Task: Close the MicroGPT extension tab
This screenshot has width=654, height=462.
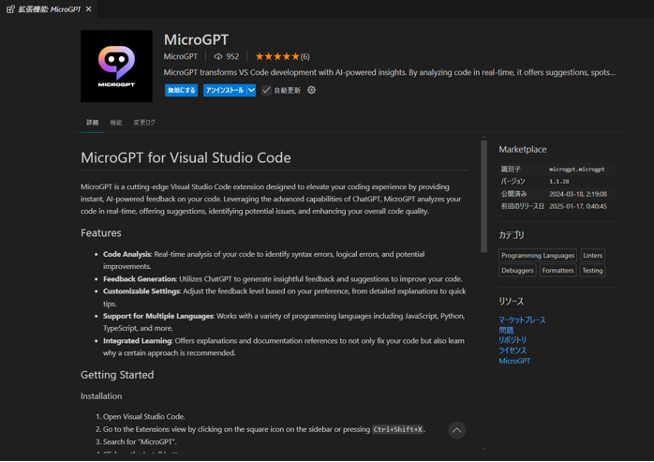Action: click(x=88, y=9)
